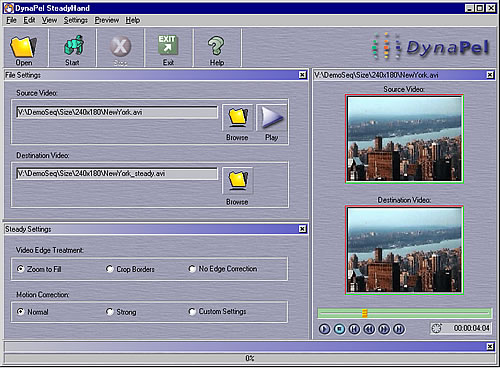Close the progress bar panel

coord(490,347)
